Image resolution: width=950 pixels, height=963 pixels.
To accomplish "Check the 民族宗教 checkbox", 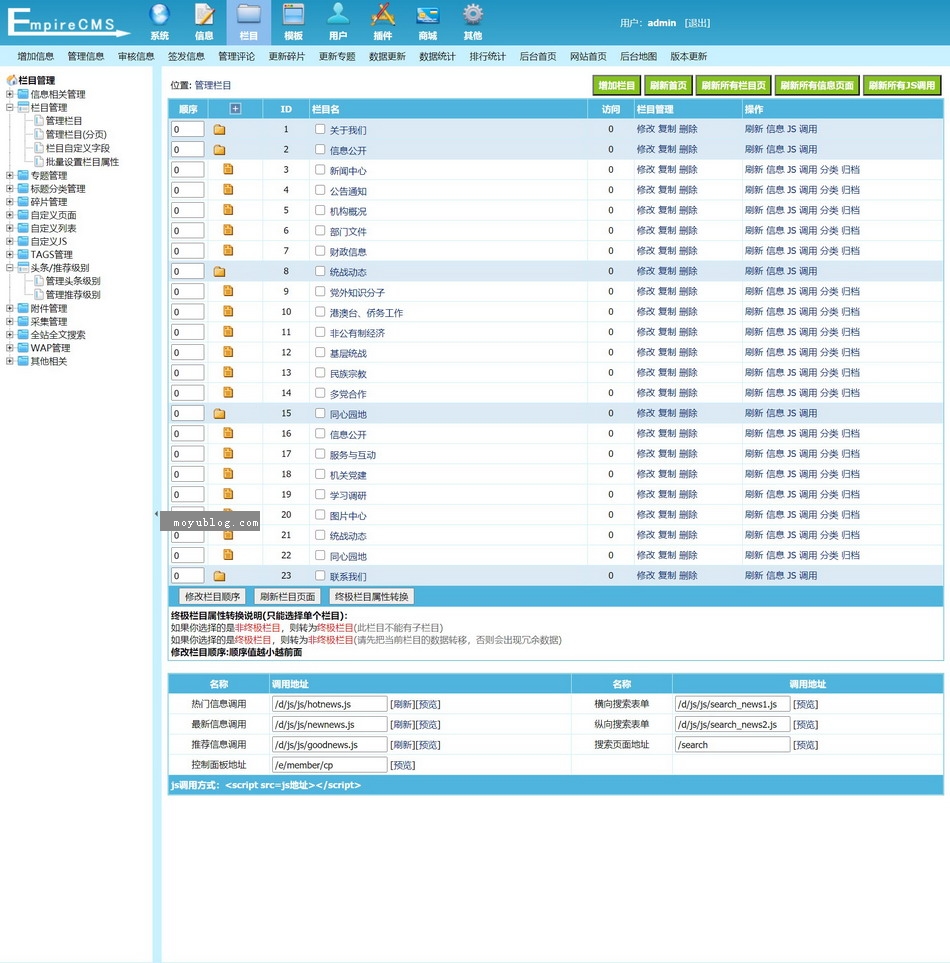I will pos(320,372).
